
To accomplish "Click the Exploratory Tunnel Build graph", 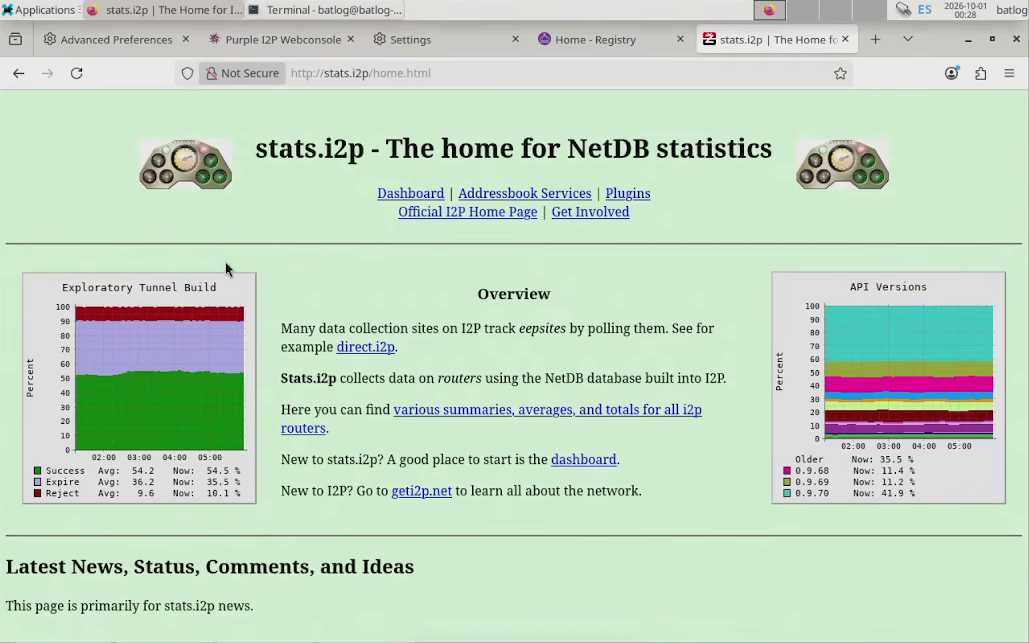I will [x=139, y=388].
